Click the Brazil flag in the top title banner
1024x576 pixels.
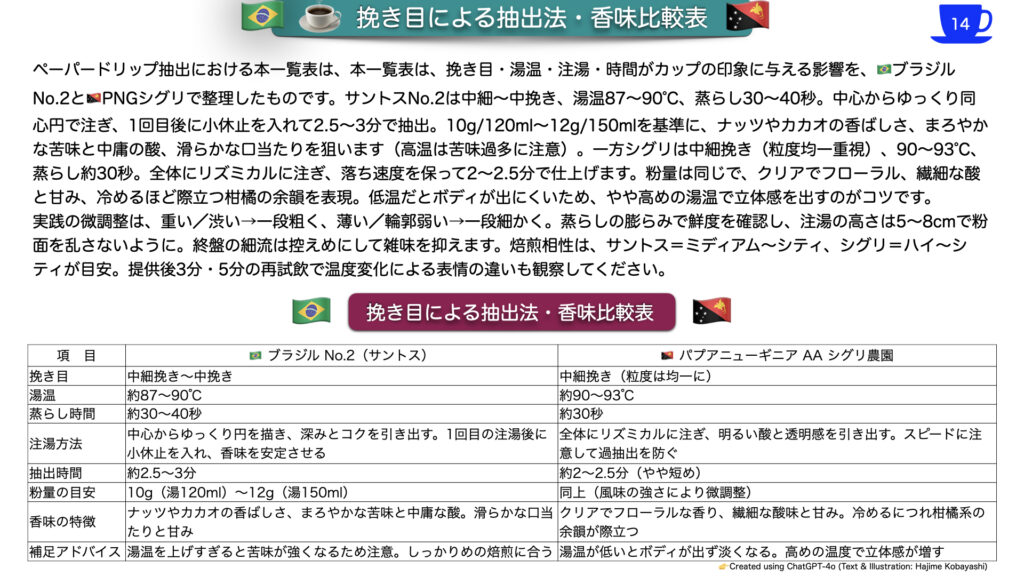pos(262,16)
